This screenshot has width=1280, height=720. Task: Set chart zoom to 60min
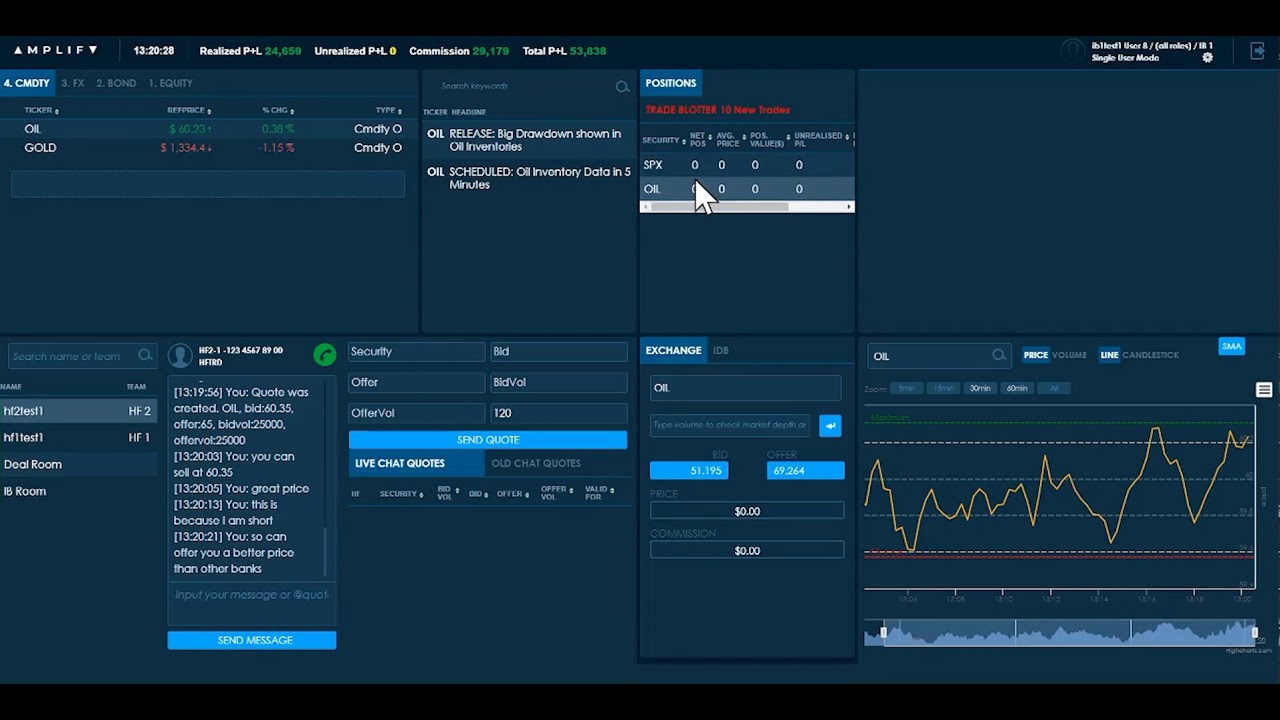[1017, 388]
